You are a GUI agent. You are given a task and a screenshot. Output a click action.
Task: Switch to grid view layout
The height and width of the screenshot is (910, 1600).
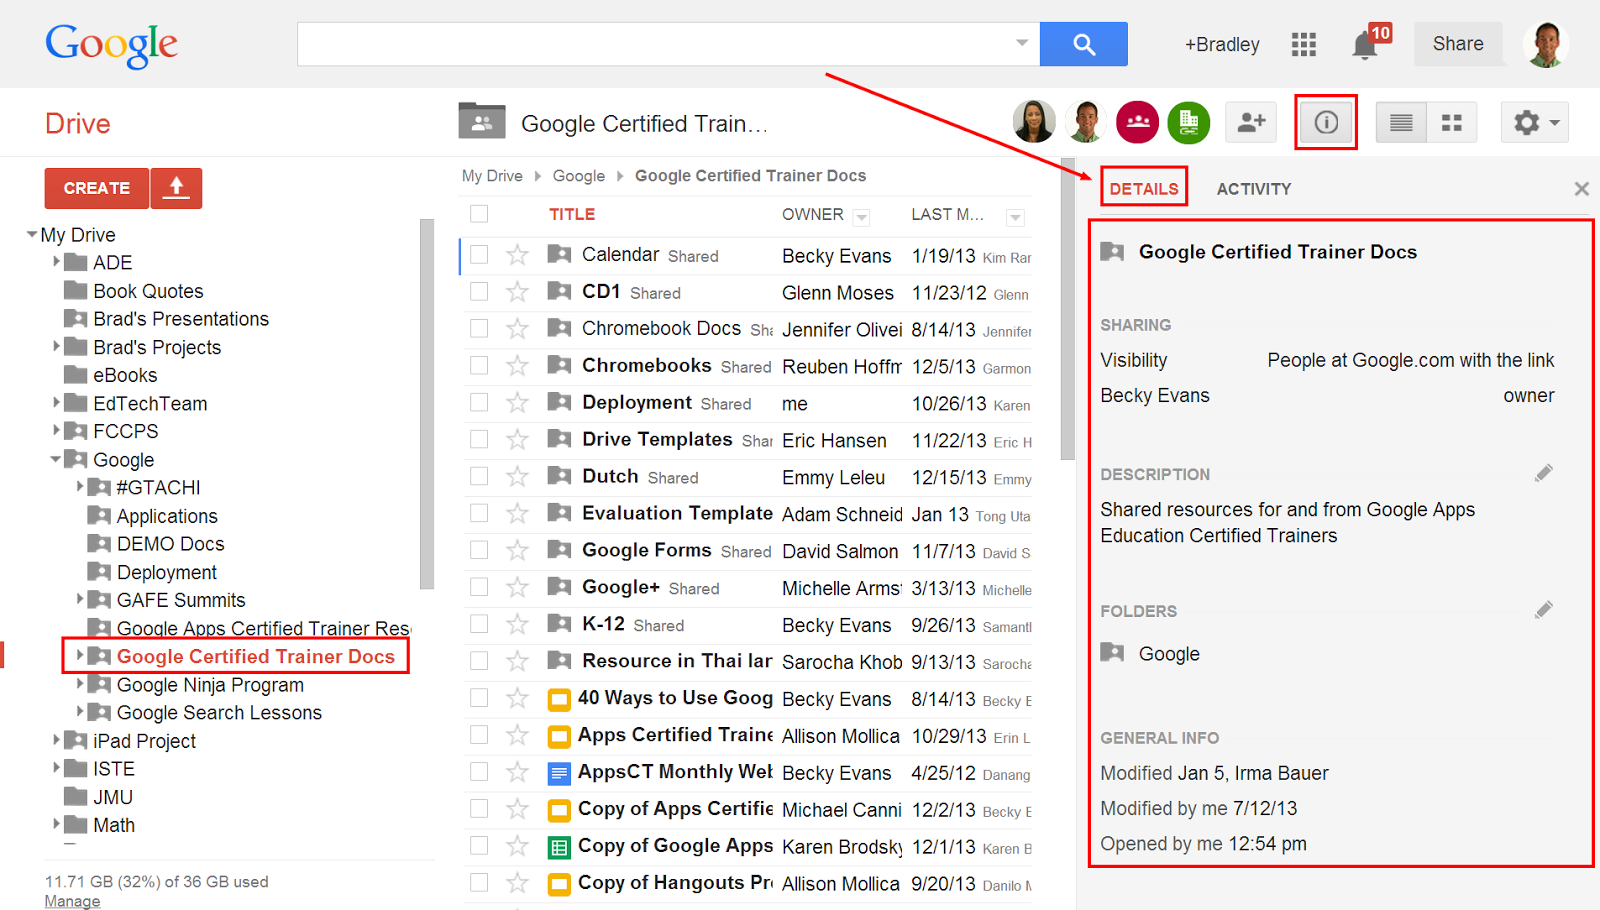pos(1452,121)
